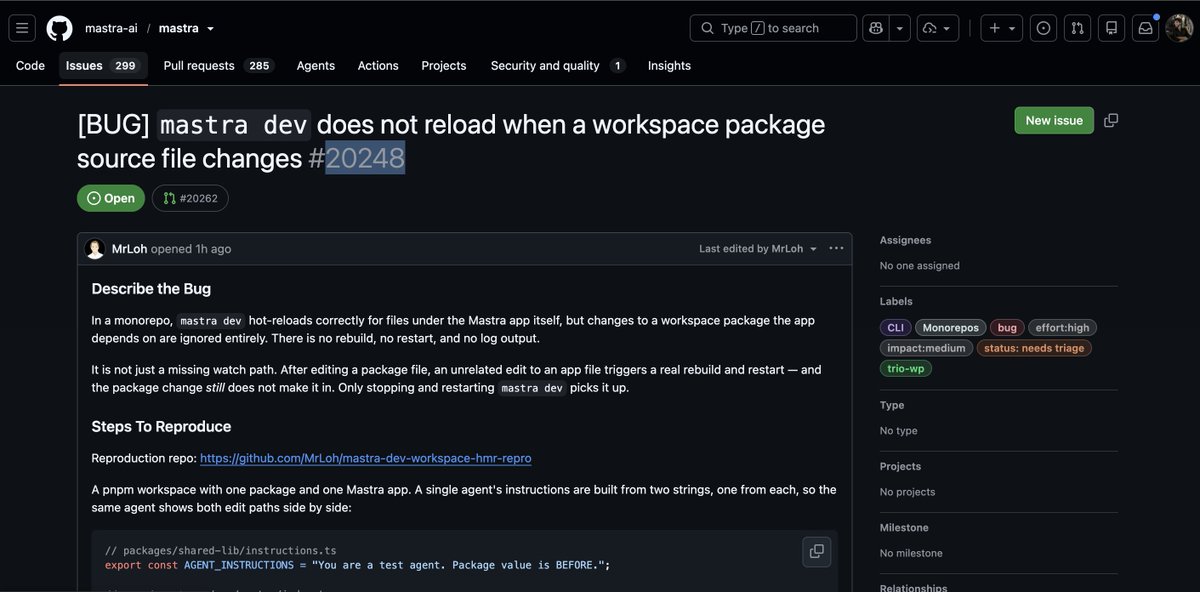Click the 'opened 1h ago' timestamp

pos(191,249)
